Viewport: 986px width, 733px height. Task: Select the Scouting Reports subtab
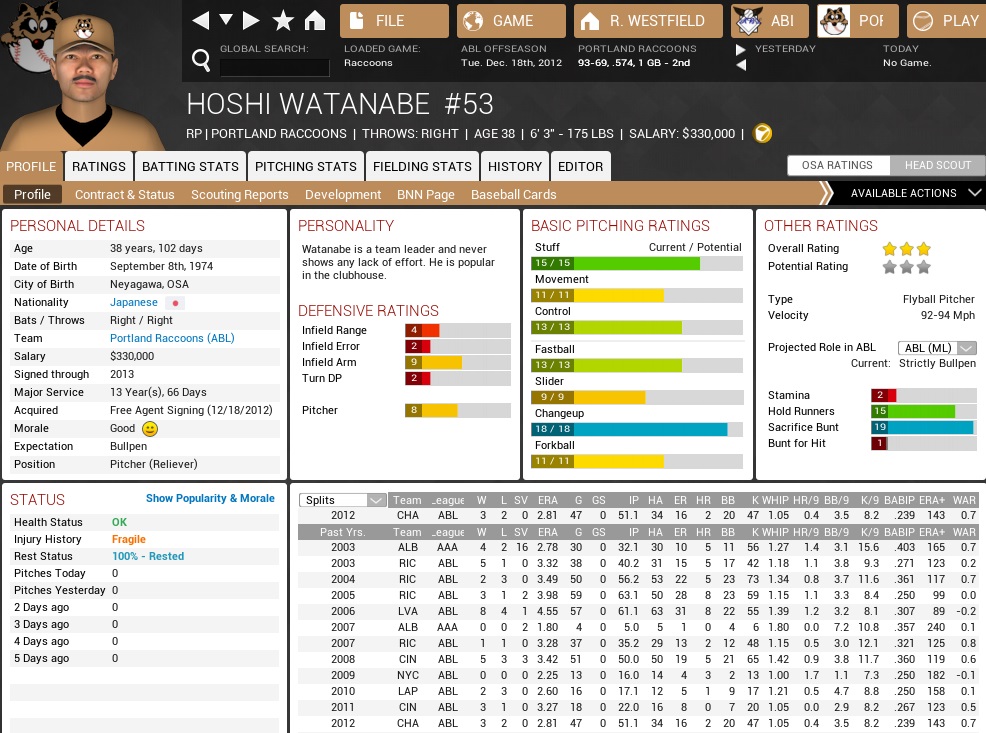tap(239, 195)
